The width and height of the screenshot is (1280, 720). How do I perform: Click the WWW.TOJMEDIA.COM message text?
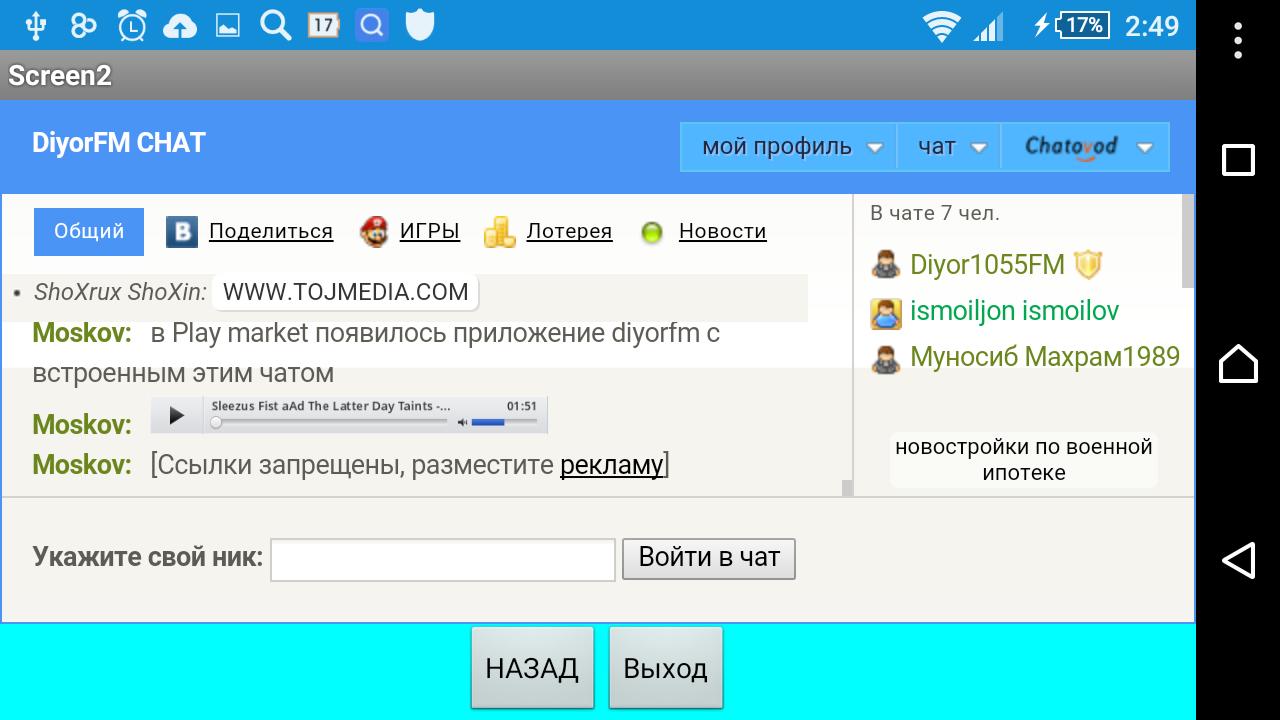pos(345,292)
